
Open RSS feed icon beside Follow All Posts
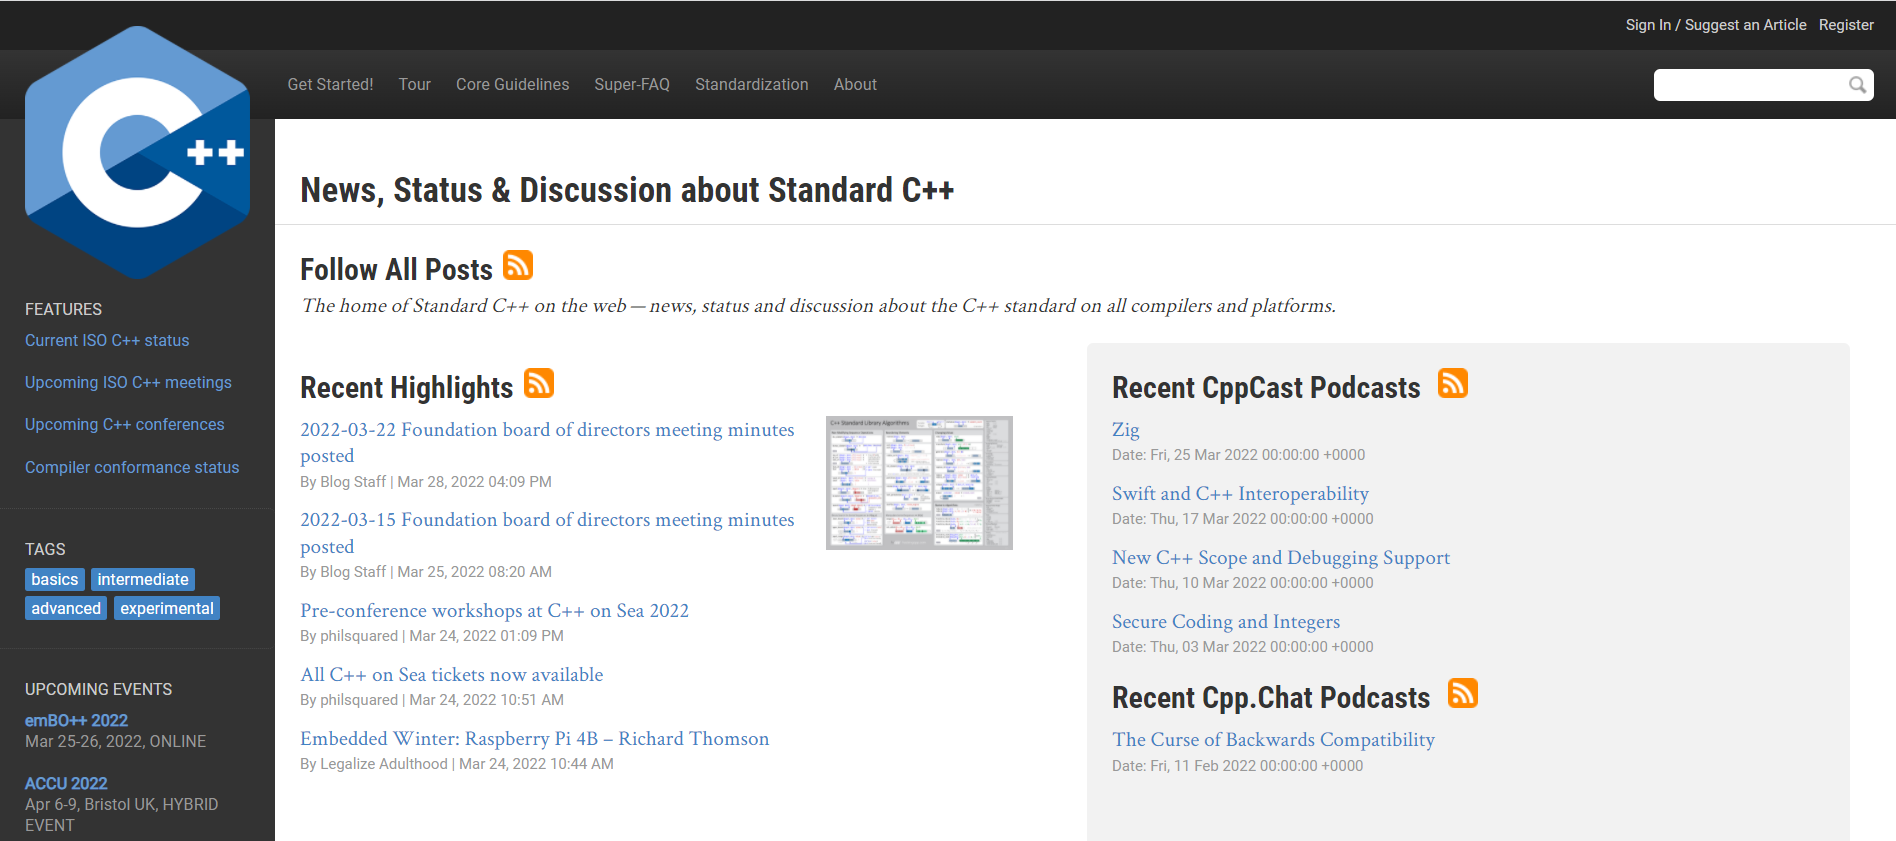518,265
